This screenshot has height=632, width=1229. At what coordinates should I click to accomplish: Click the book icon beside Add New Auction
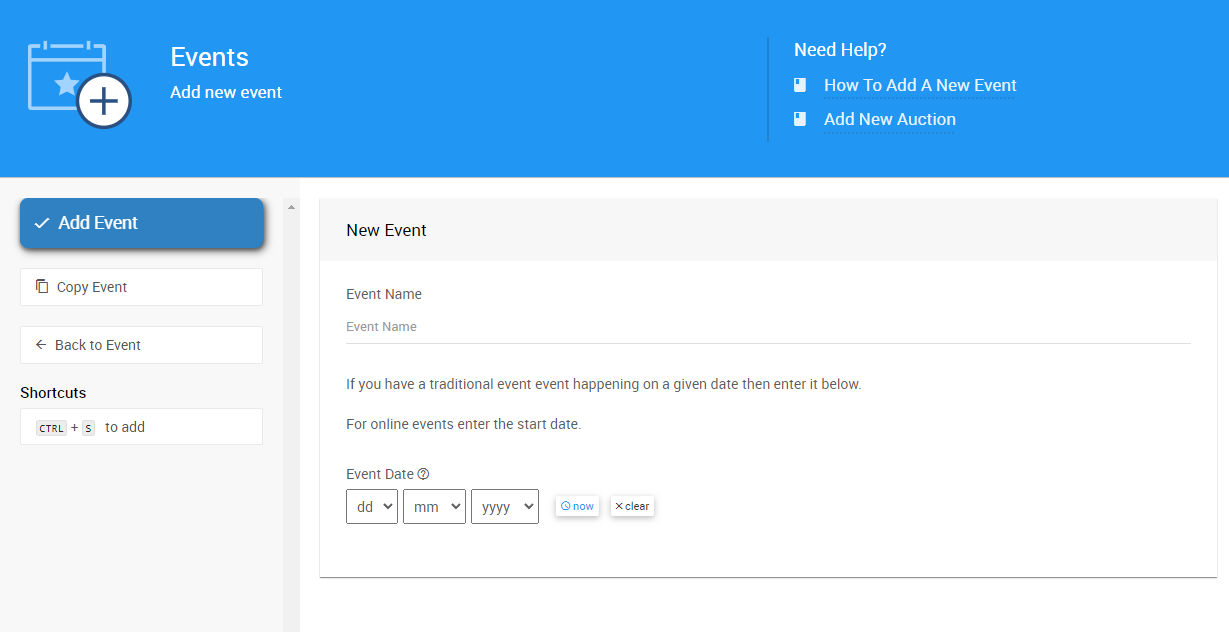click(x=800, y=120)
